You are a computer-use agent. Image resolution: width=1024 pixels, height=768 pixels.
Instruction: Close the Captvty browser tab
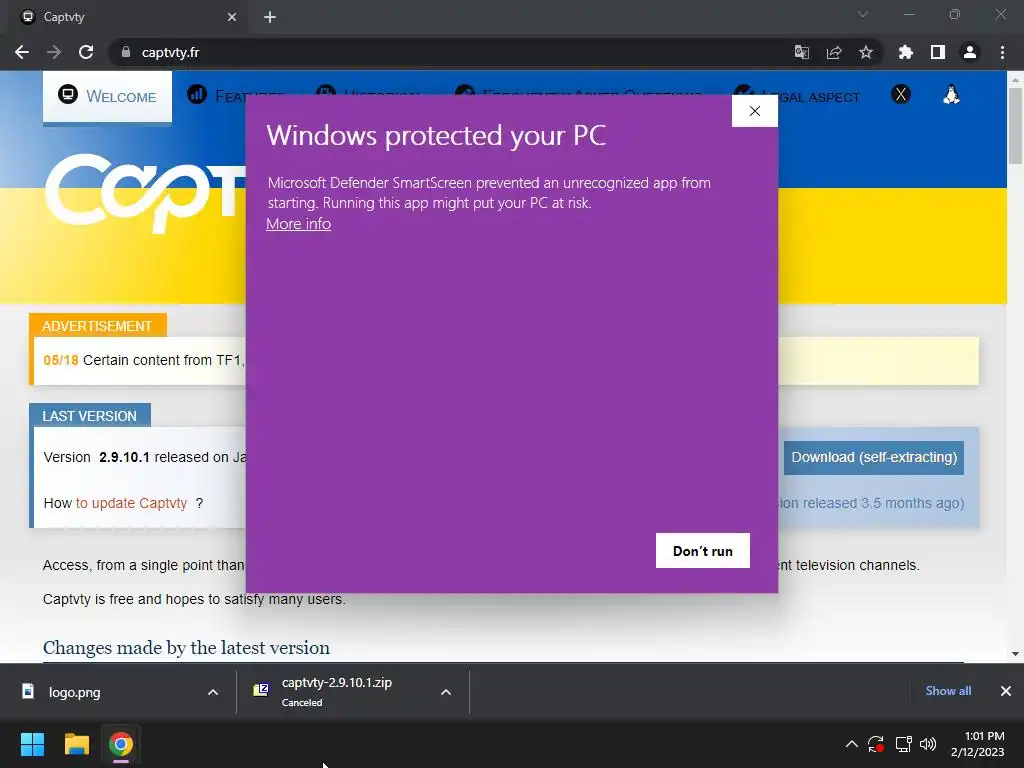click(x=232, y=17)
